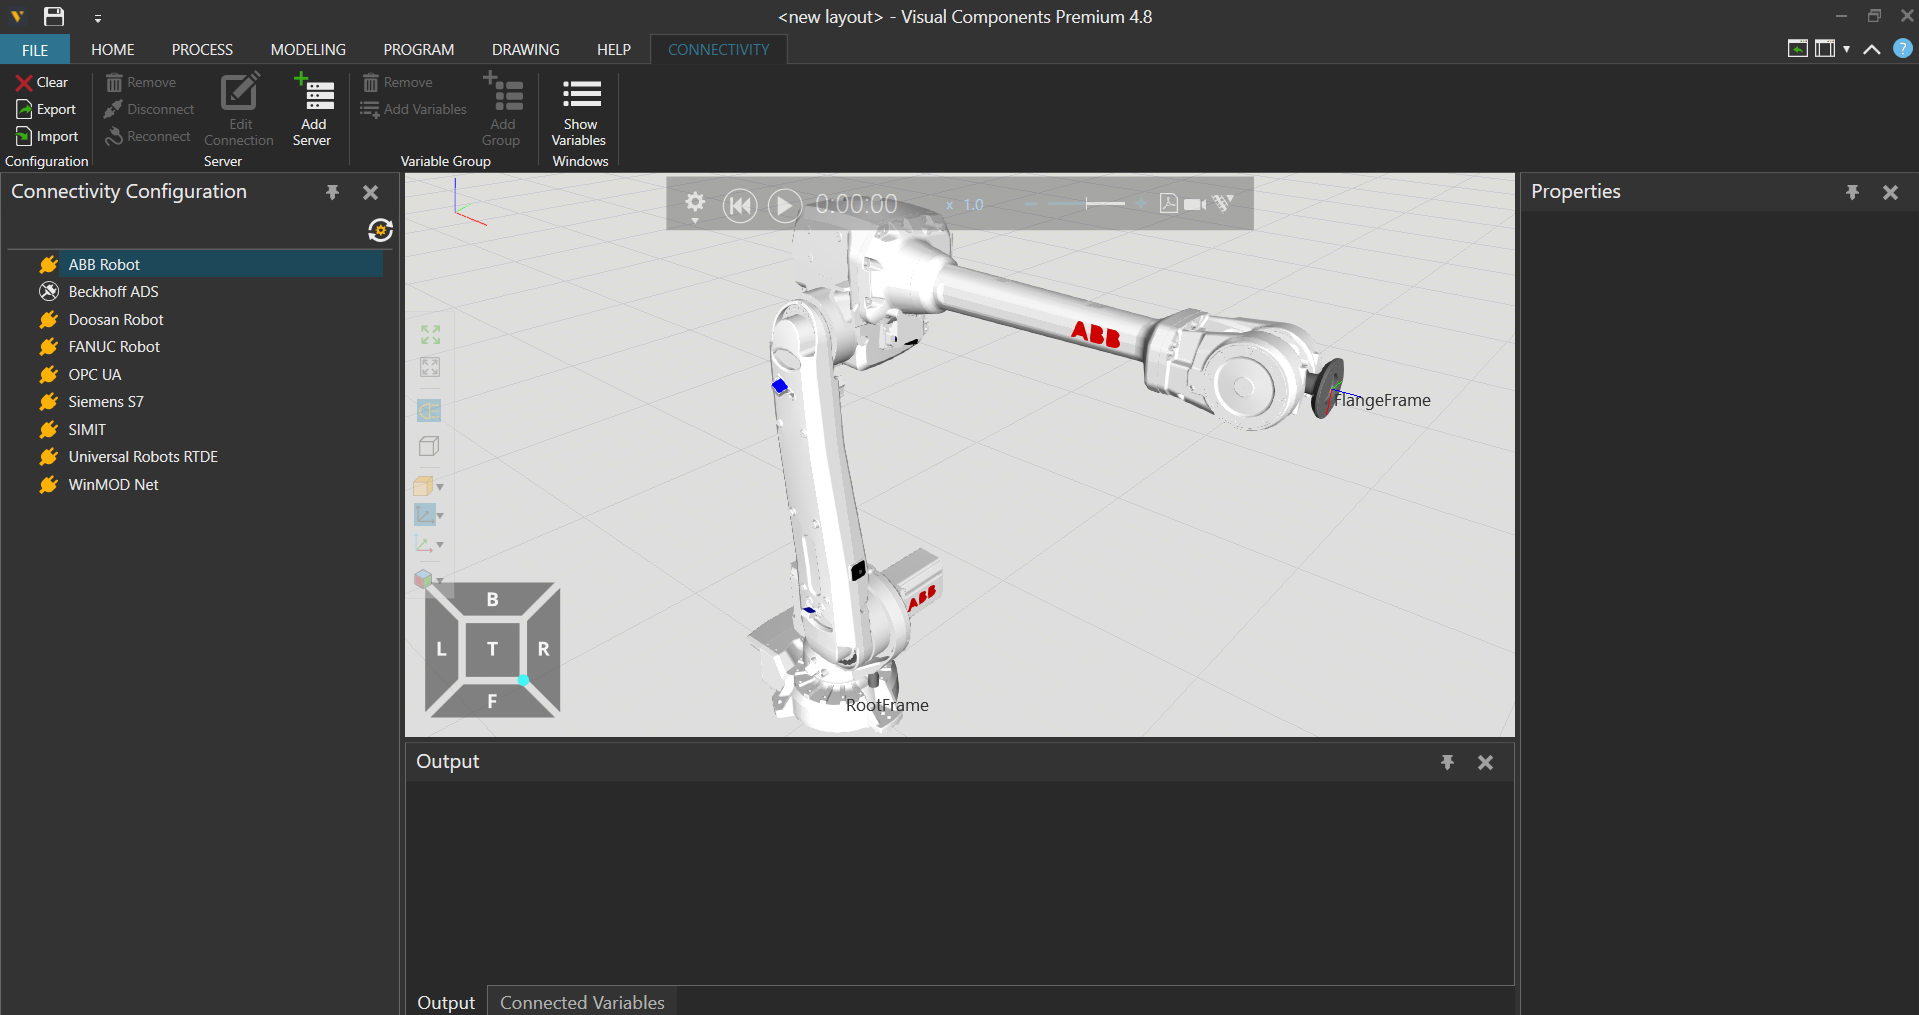Toggle orthographic view cube button
The height and width of the screenshot is (1015, 1919).
coord(429,446)
